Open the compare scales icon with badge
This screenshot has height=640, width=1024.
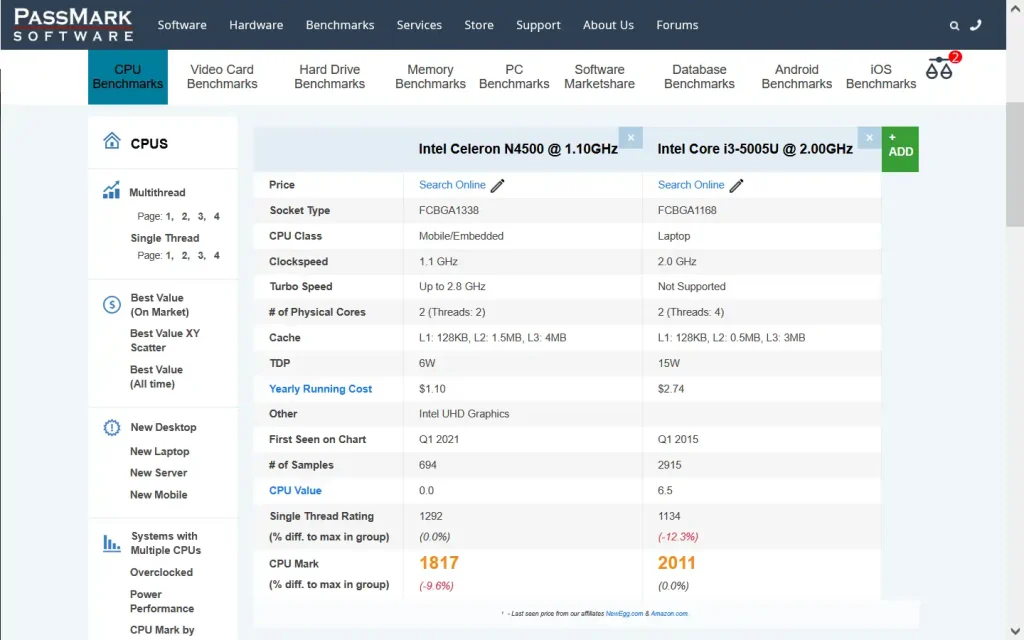coord(940,69)
